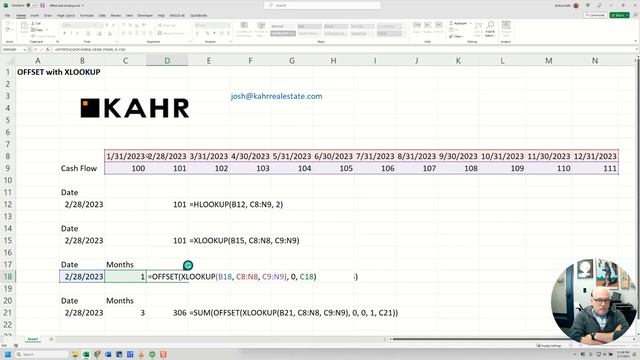Open the Insert tab
This screenshot has width=640, height=360.
point(35,16)
